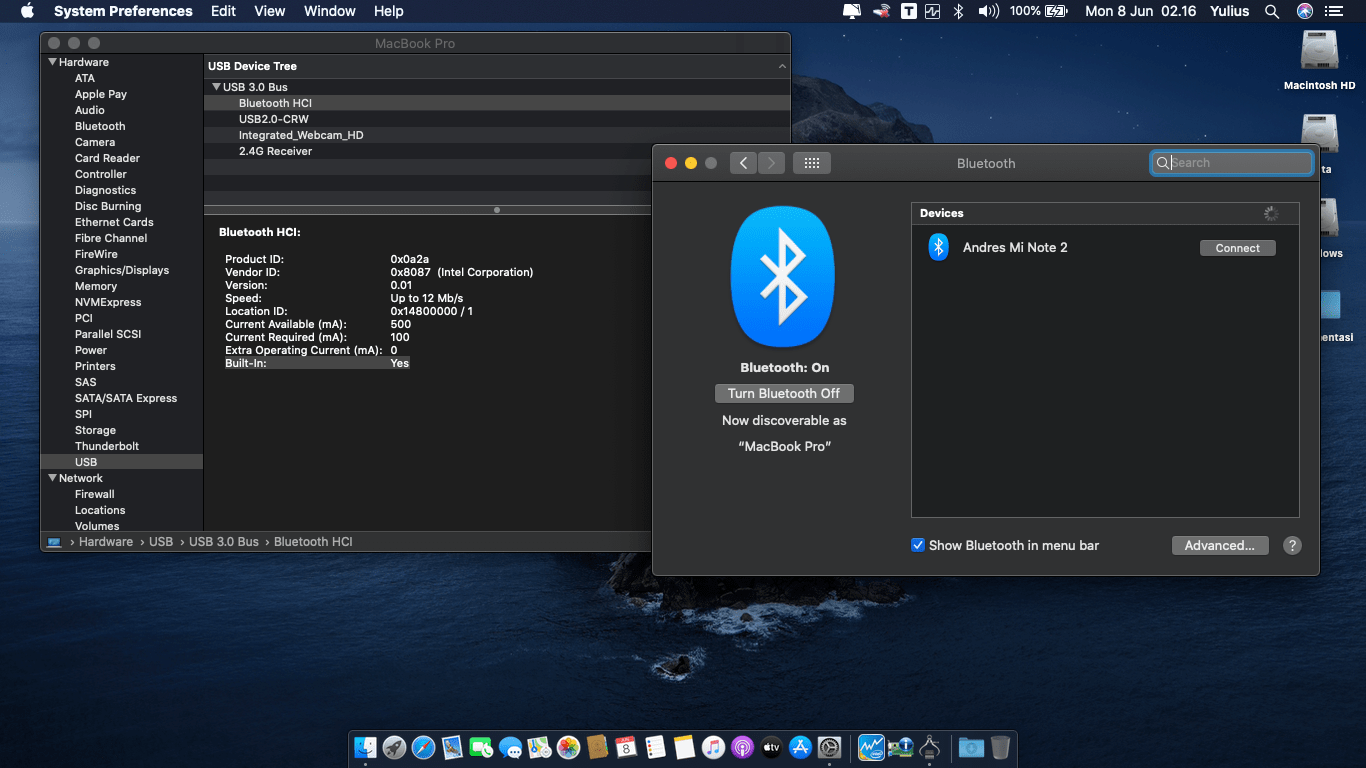Image resolution: width=1366 pixels, height=768 pixels.
Task: Click the Built-In Yes row
Action: (x=317, y=363)
